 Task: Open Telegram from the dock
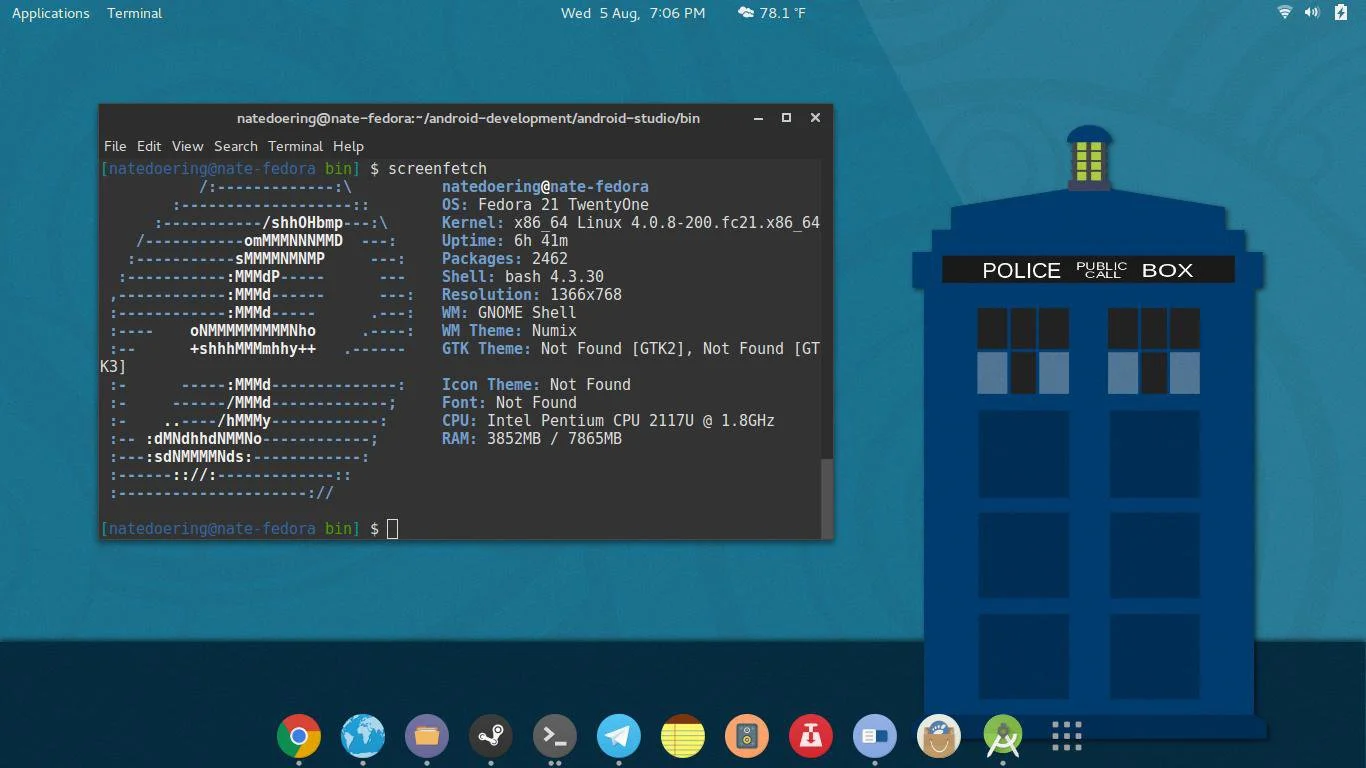(619, 737)
